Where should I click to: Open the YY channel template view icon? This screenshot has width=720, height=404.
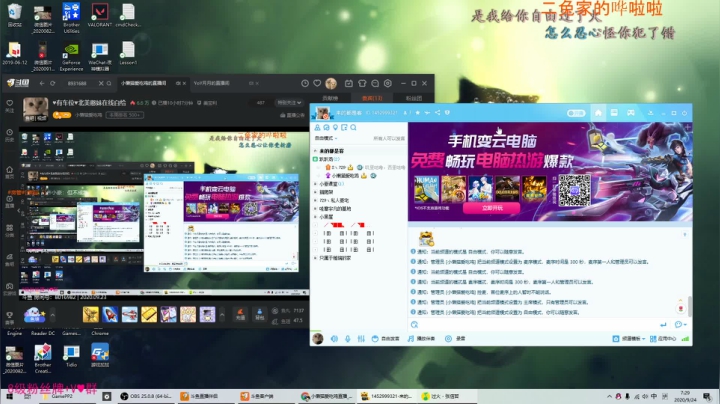click(x=614, y=112)
